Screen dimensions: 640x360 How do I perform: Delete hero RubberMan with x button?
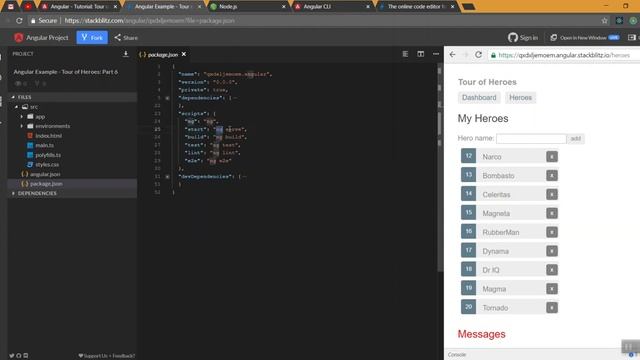tap(552, 232)
